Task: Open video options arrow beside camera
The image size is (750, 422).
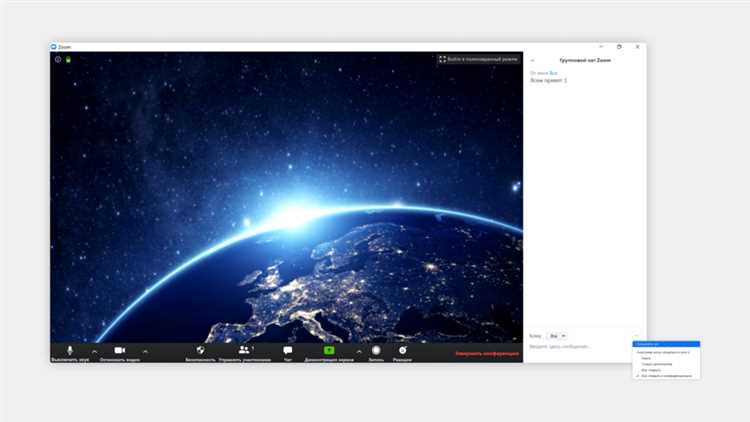Action: coord(145,351)
